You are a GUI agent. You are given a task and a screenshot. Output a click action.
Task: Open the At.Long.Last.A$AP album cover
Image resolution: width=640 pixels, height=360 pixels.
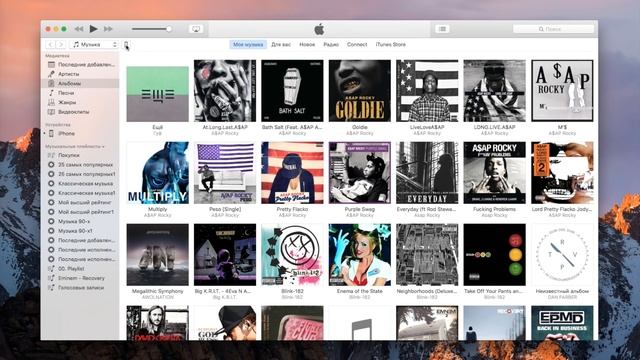tap(225, 91)
